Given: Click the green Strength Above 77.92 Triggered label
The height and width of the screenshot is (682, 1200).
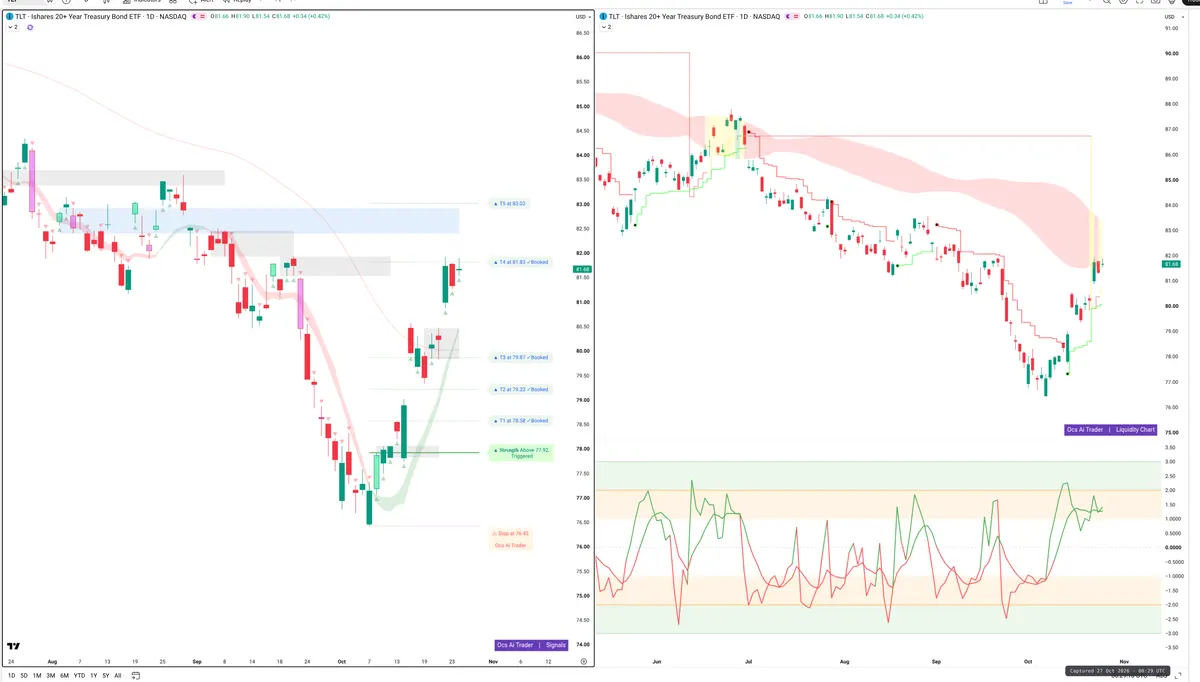Looking at the screenshot, I should point(521,453).
